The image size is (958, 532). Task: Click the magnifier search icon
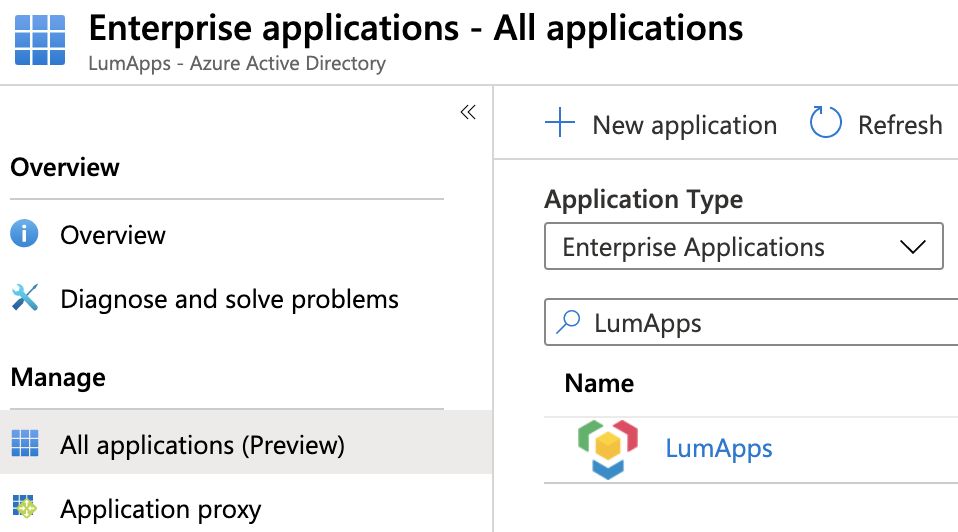568,322
